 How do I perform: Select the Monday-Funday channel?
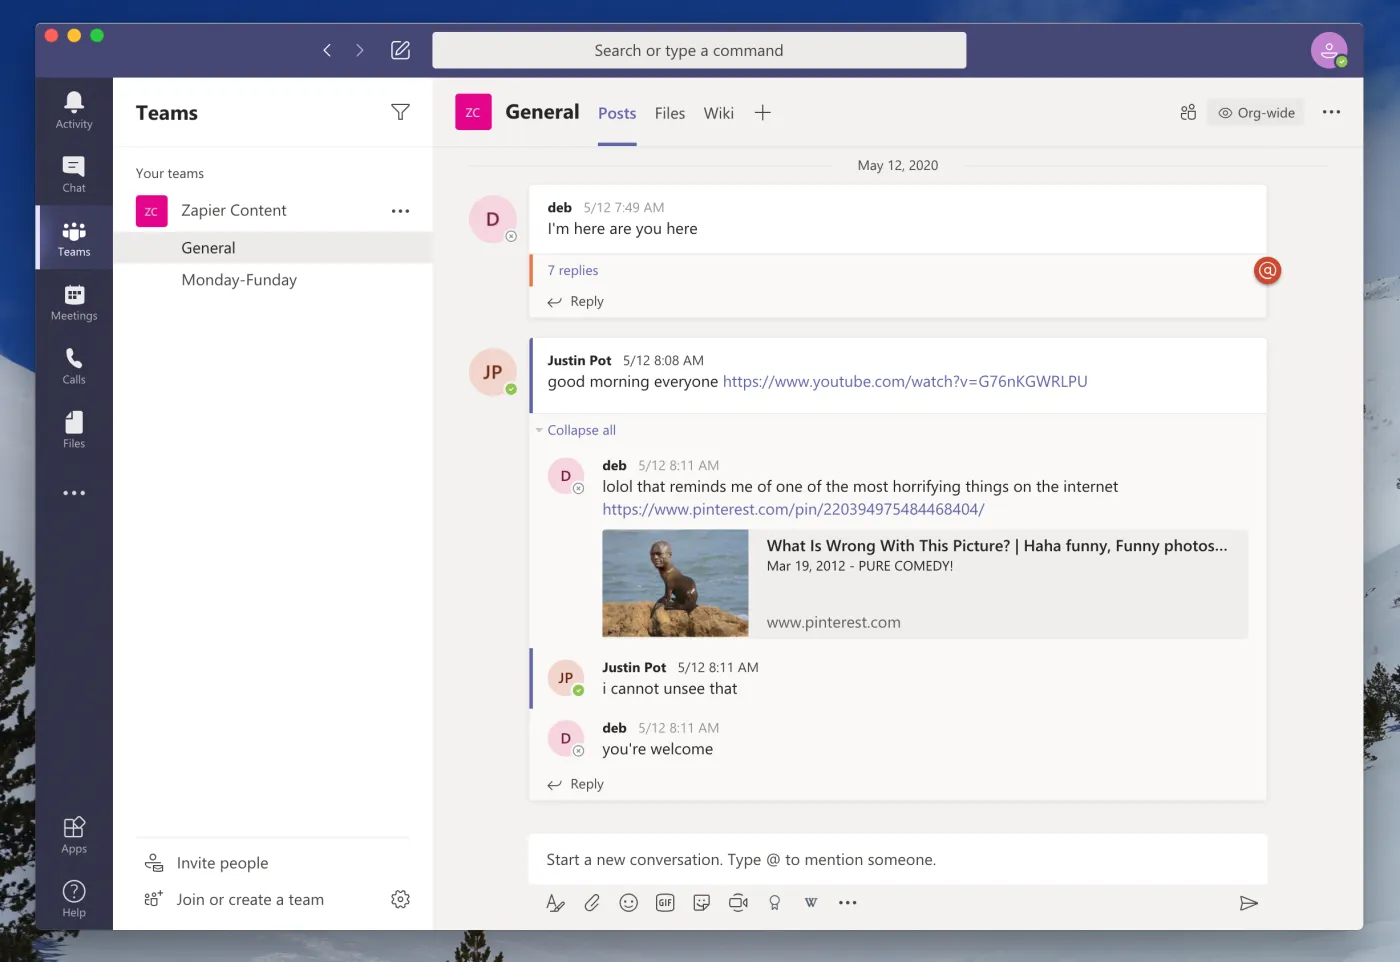point(239,280)
